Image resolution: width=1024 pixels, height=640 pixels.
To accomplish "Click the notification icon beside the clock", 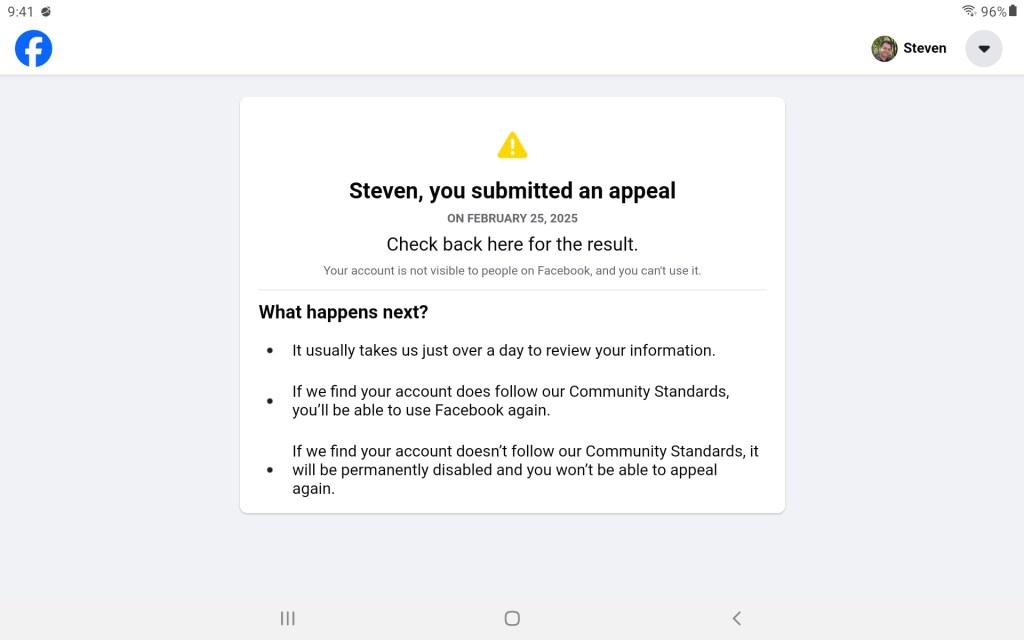I will coord(46,12).
